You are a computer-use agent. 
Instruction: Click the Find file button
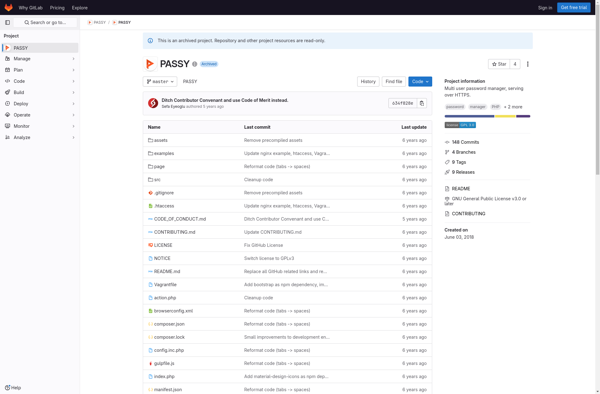[394, 81]
